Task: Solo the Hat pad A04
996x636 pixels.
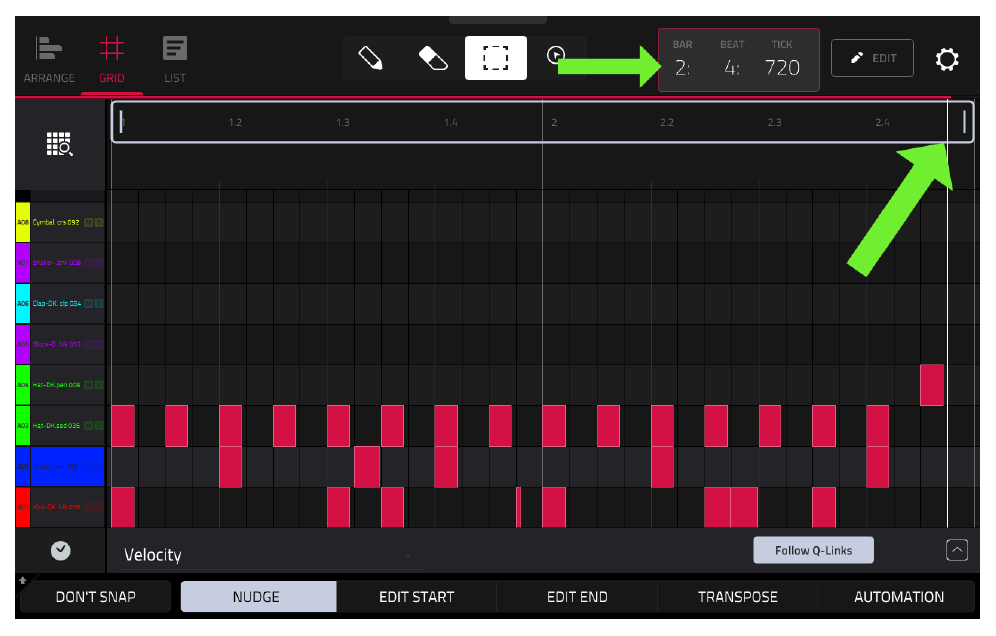Action: [98, 384]
